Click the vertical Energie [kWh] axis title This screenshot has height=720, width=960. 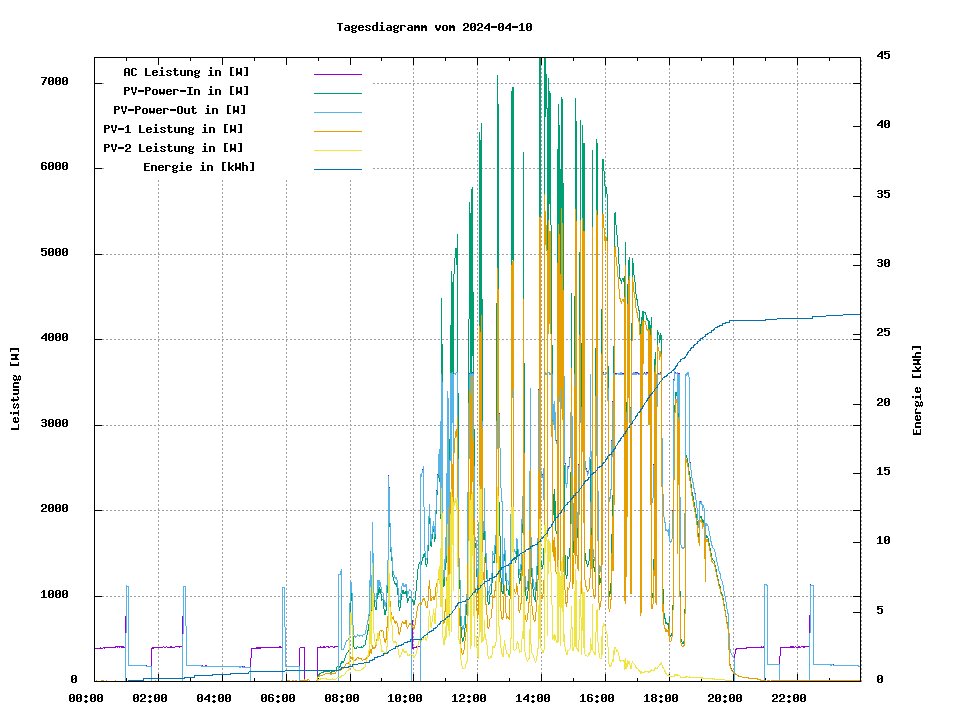[x=917, y=390]
